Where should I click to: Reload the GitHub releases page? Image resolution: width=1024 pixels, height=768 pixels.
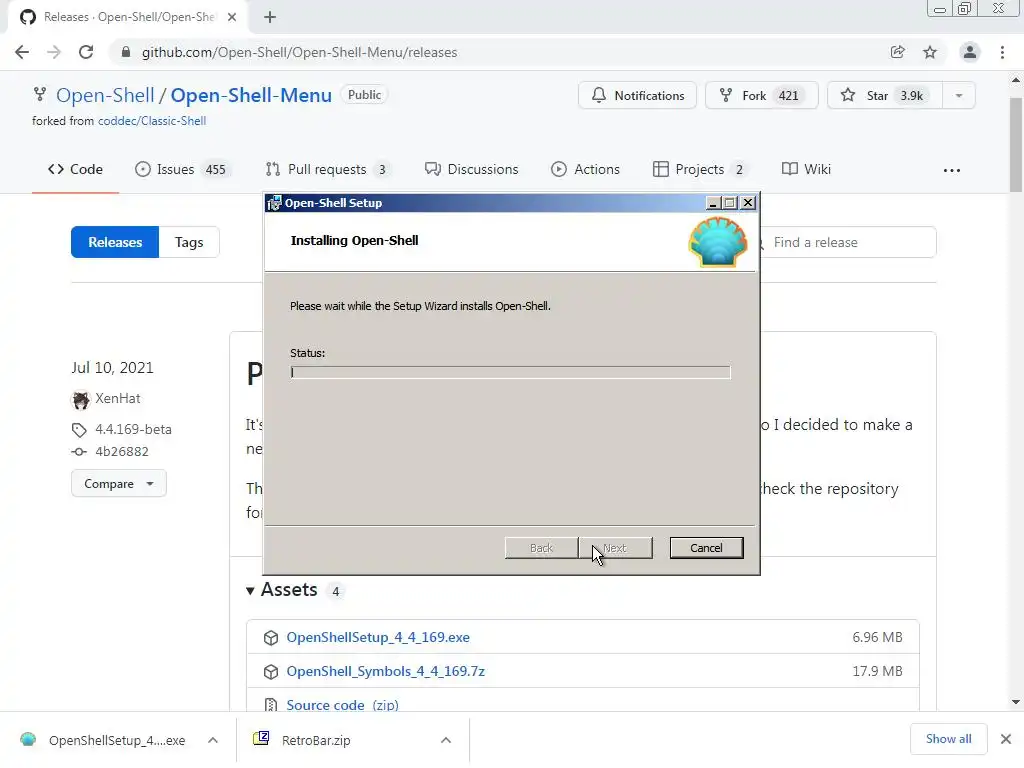coord(86,52)
